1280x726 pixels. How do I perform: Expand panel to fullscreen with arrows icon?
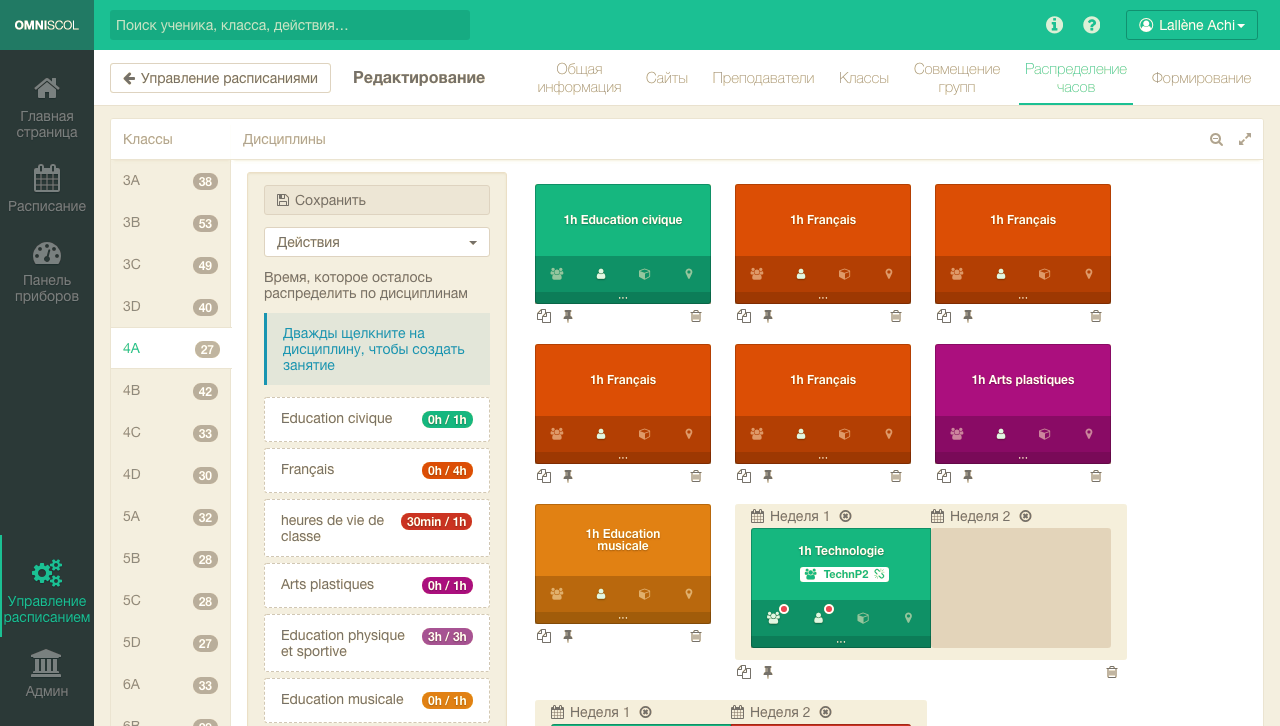click(x=1245, y=140)
